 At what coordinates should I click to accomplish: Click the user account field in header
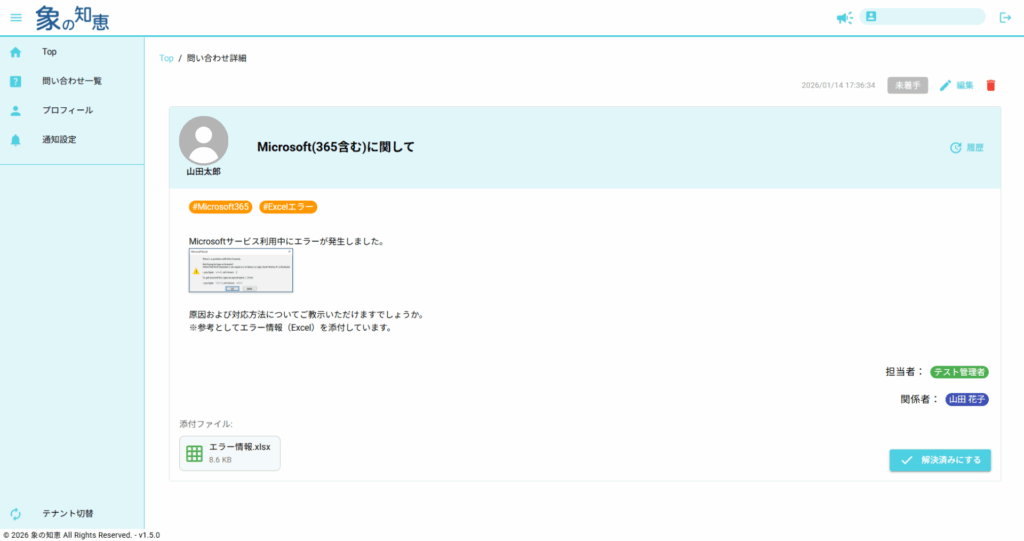(922, 17)
